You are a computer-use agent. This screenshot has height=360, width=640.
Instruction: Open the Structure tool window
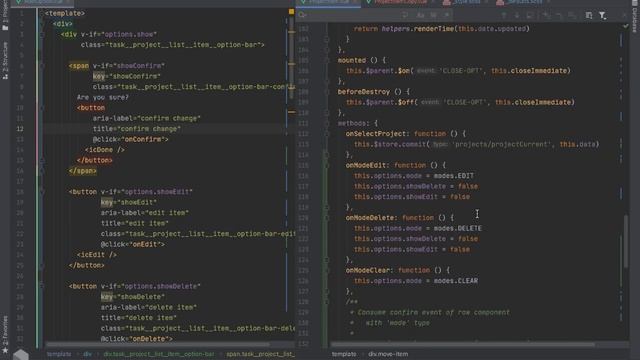pos(5,60)
